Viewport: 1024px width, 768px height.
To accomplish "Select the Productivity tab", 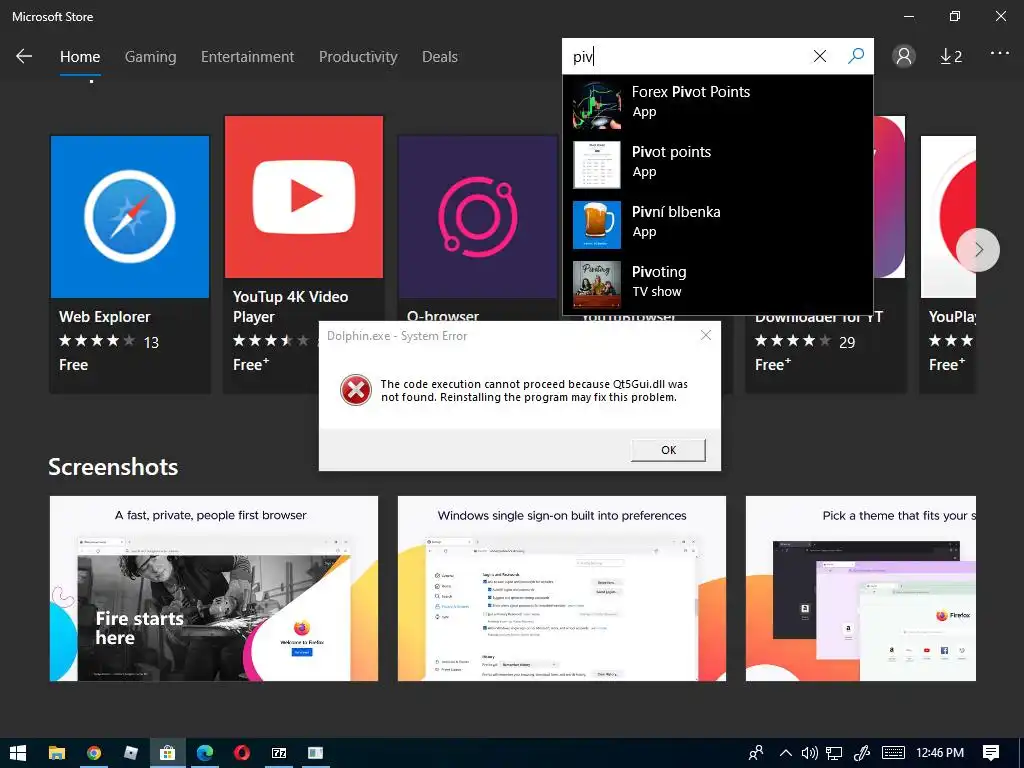I will tap(358, 57).
